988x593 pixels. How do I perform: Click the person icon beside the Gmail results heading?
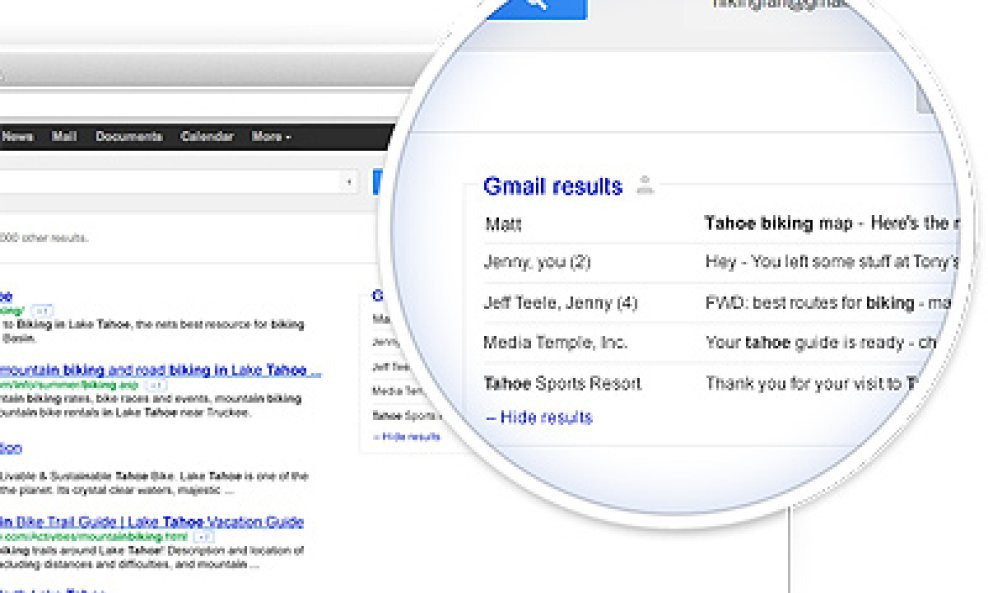click(644, 185)
